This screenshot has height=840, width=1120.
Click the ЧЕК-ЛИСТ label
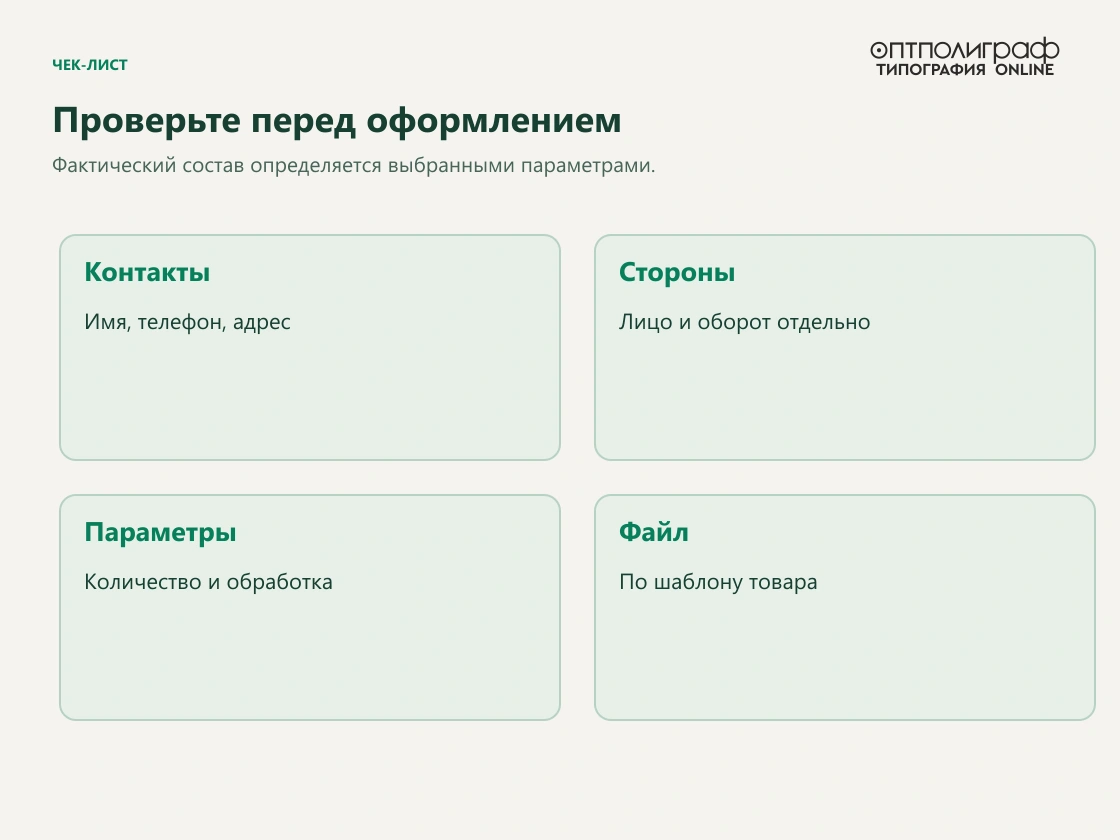point(90,65)
